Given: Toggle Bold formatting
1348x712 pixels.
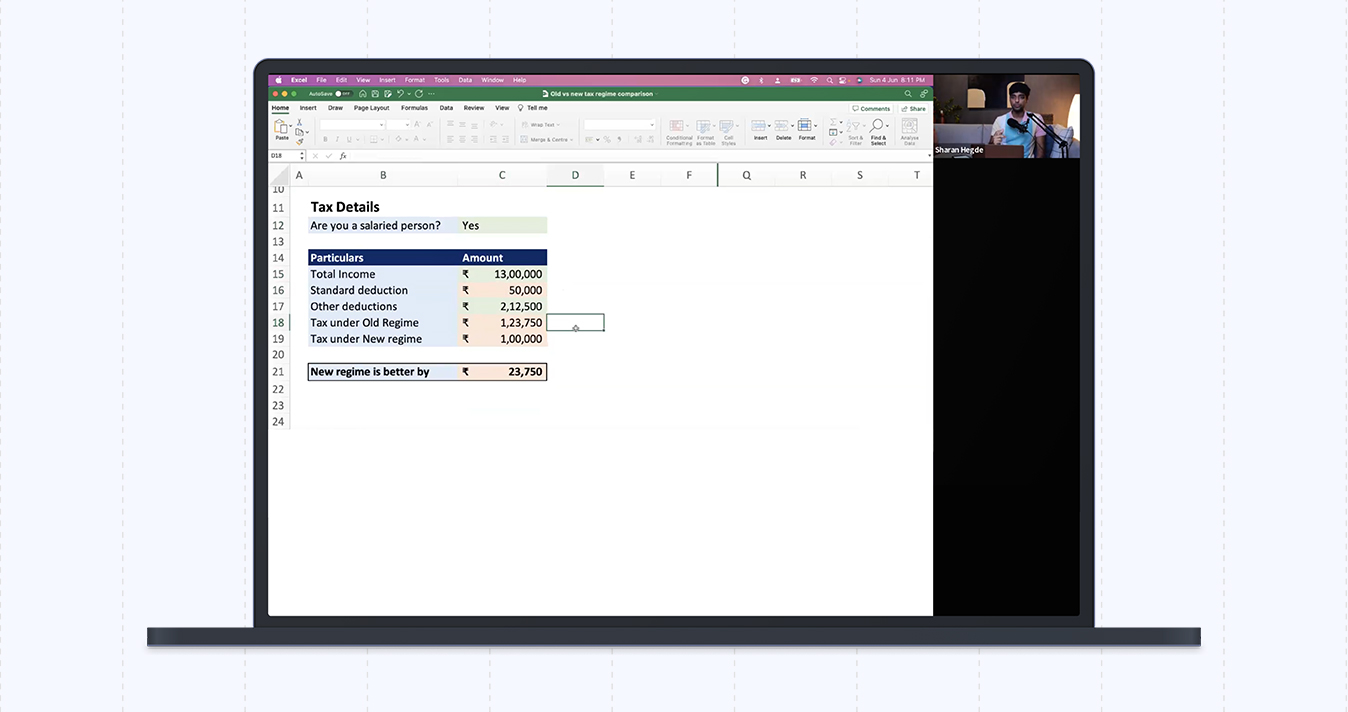Looking at the screenshot, I should pos(325,139).
